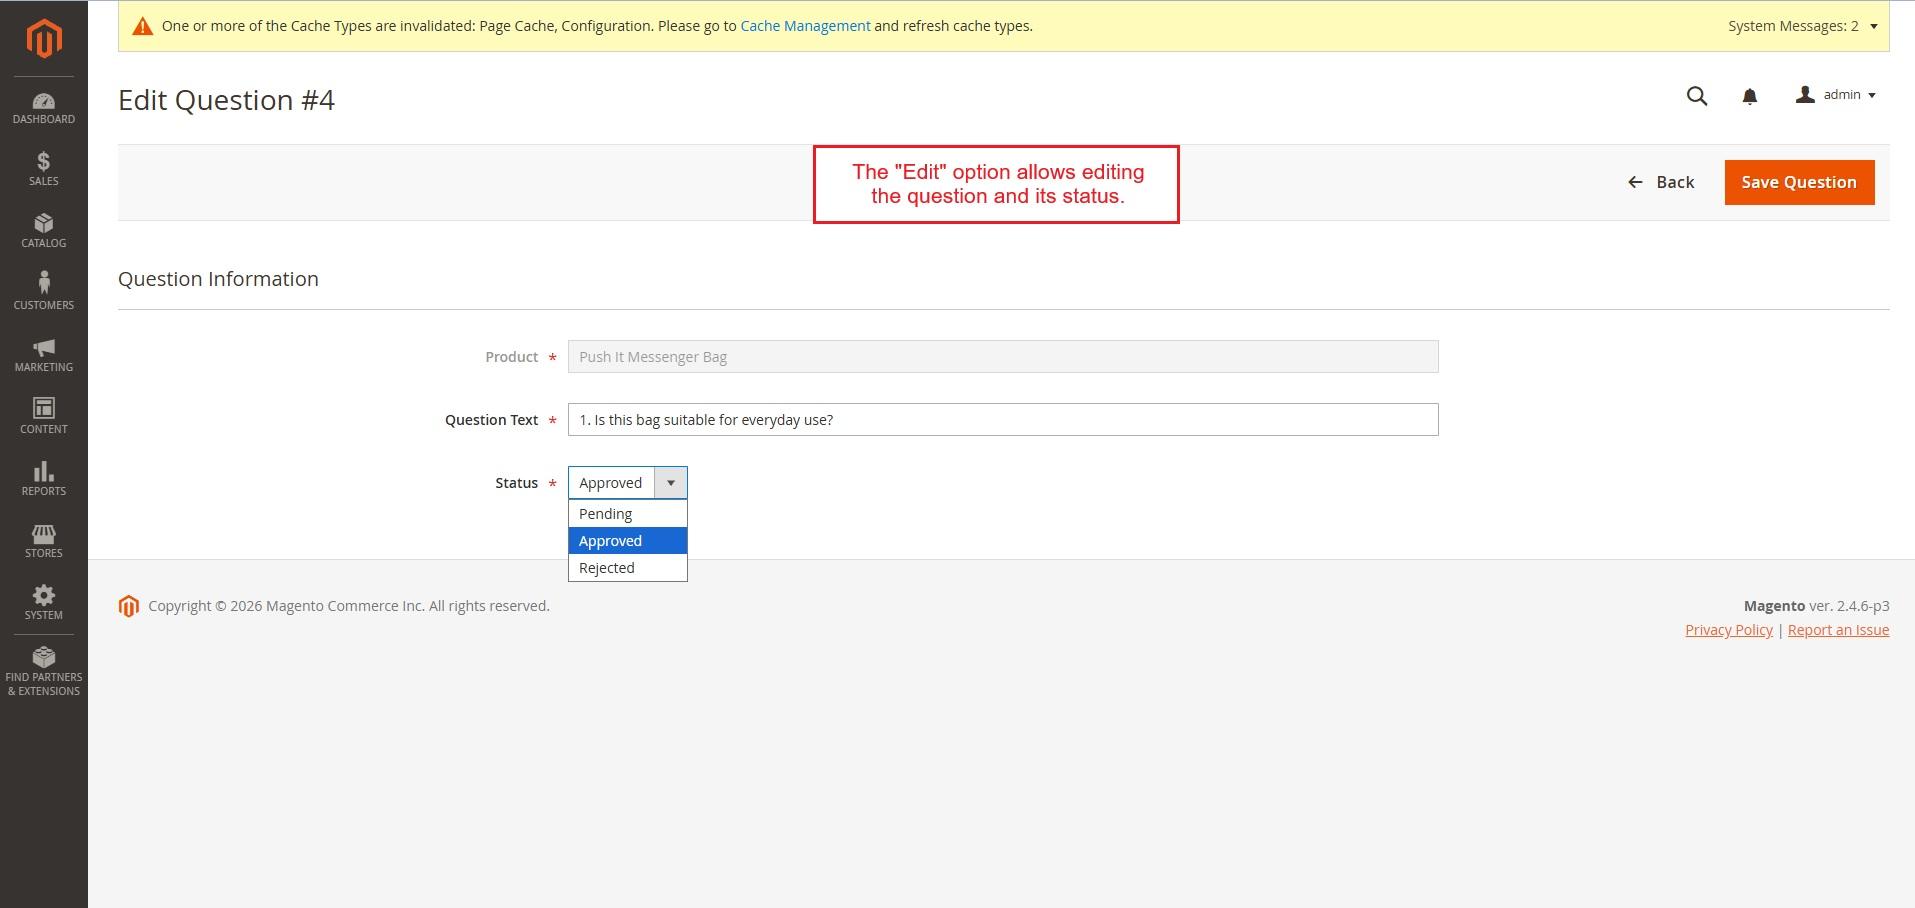Image resolution: width=1915 pixels, height=908 pixels.
Task: Go Back using the Back button
Action: point(1661,182)
